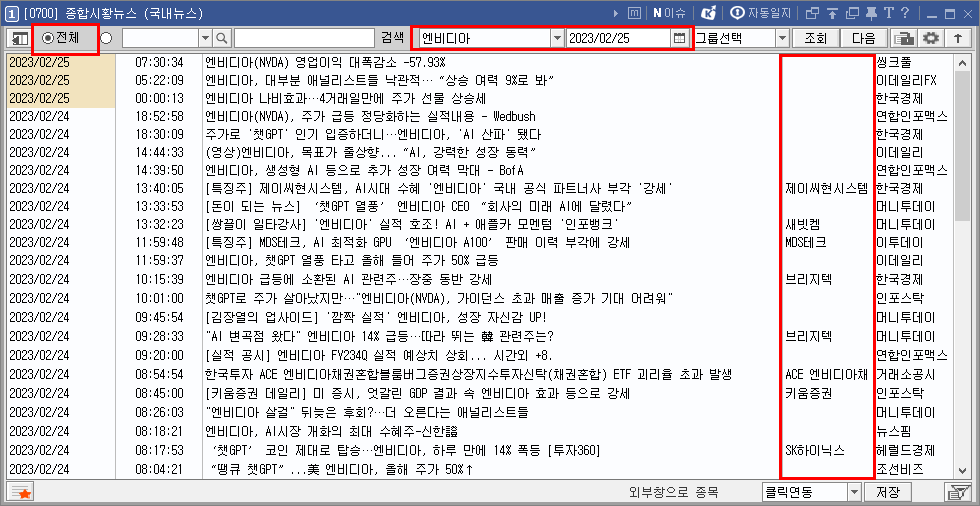Screen dimensions: 980x506
Task: Click the question mark help icon
Action: (904, 12)
